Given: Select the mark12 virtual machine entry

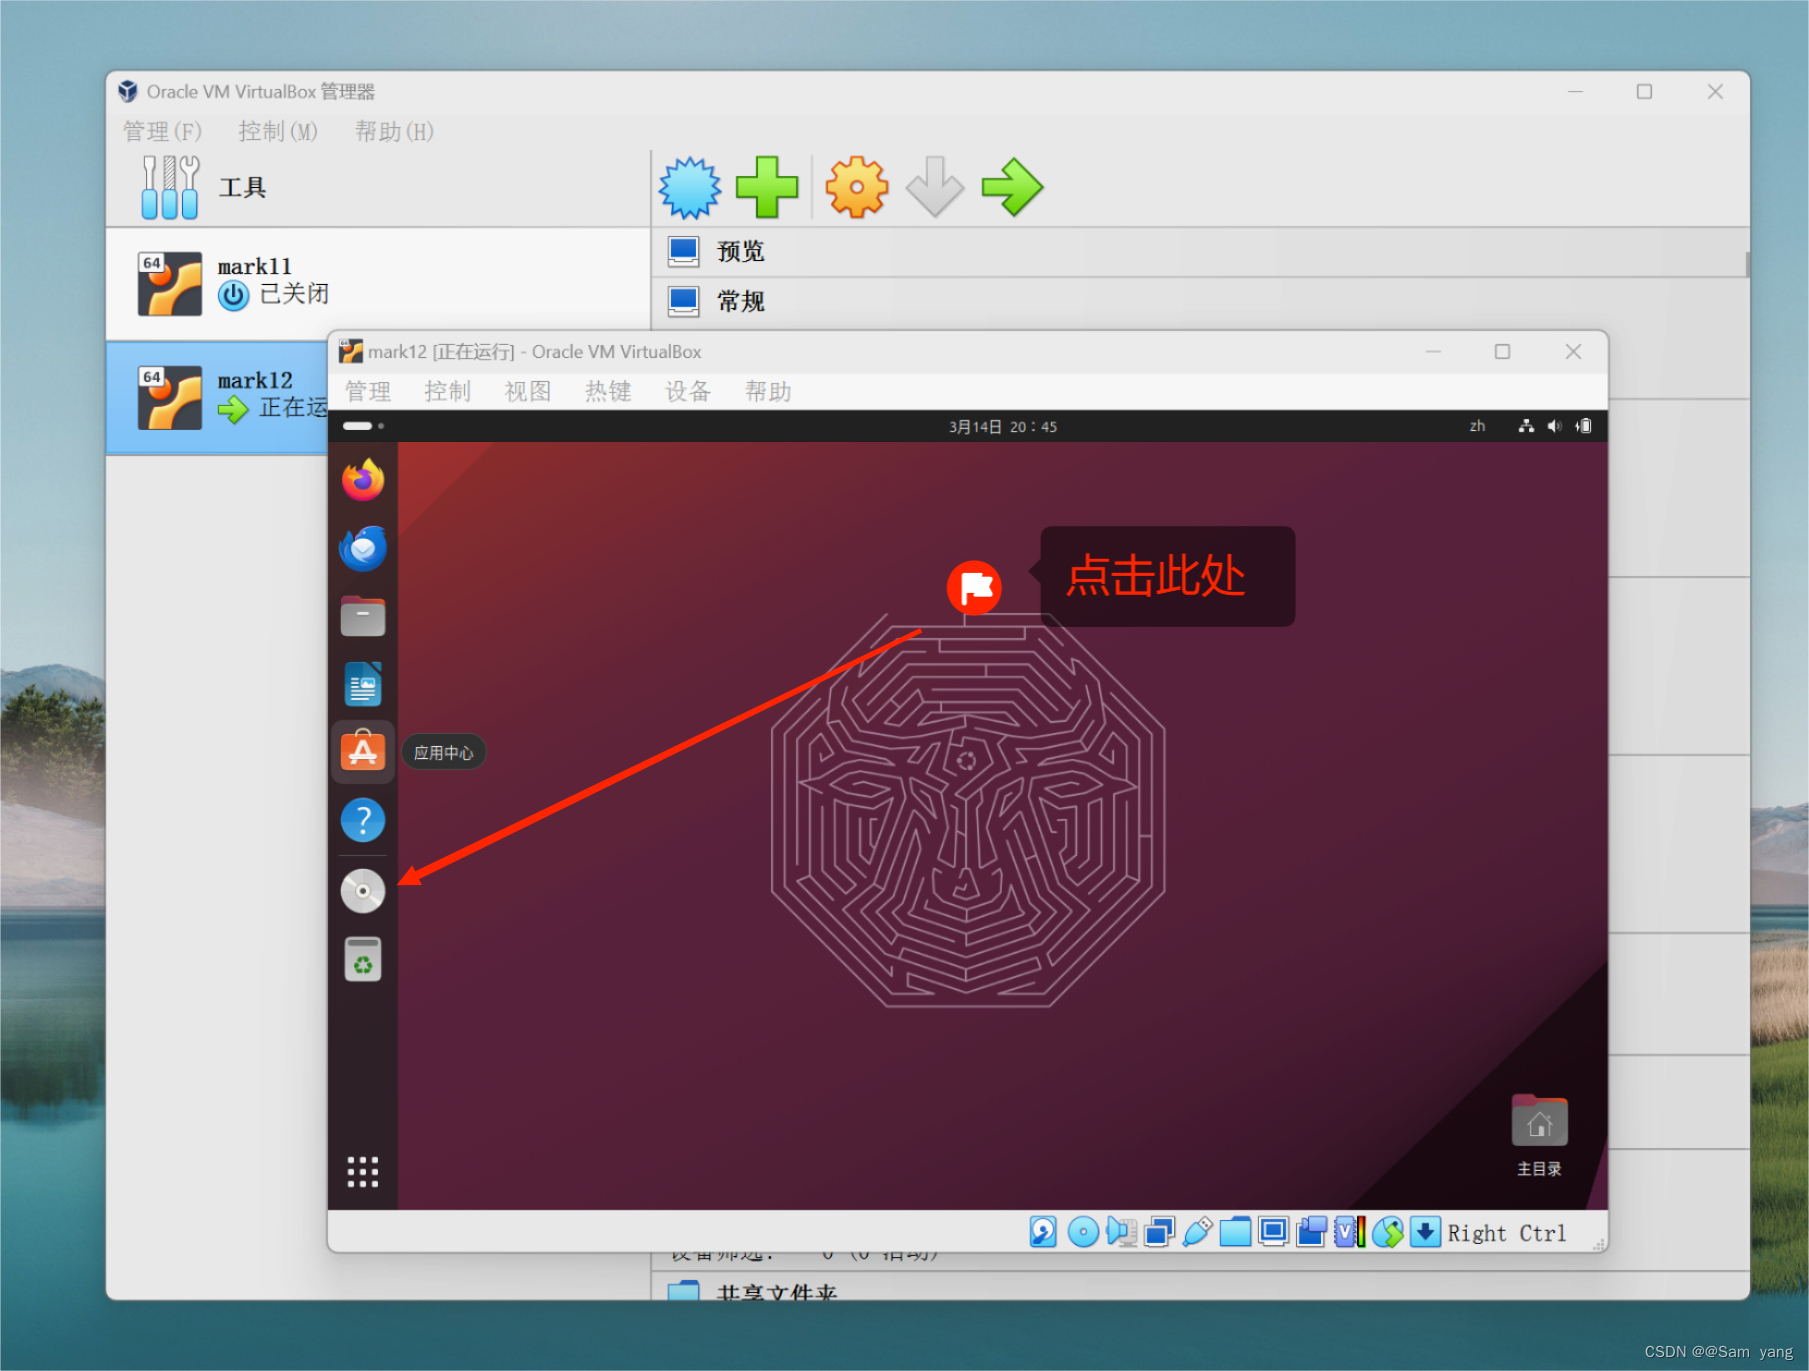Looking at the screenshot, I should point(217,398).
